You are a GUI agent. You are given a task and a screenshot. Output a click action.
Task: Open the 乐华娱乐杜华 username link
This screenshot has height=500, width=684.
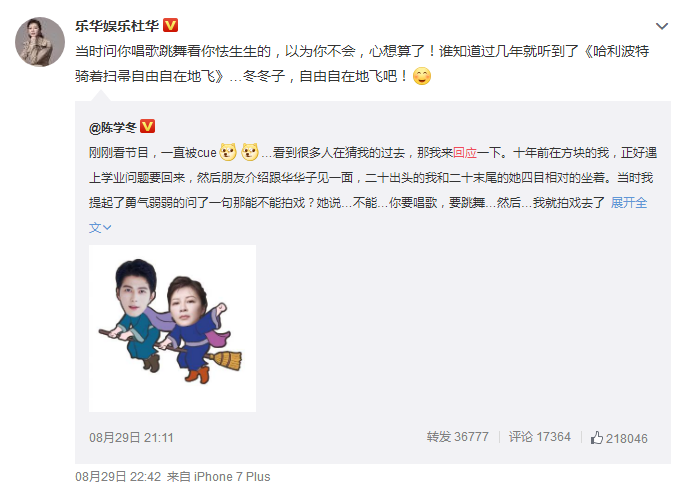(117, 26)
